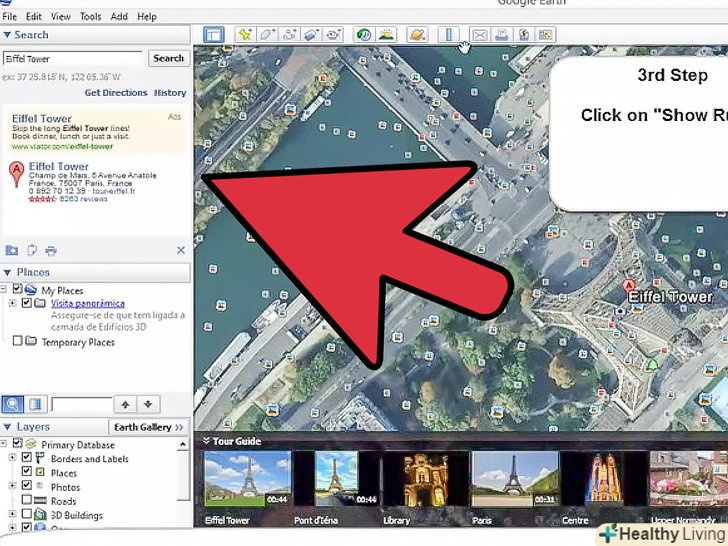Collapse the Tour Guide strip
This screenshot has height=546, width=728.
point(206,441)
